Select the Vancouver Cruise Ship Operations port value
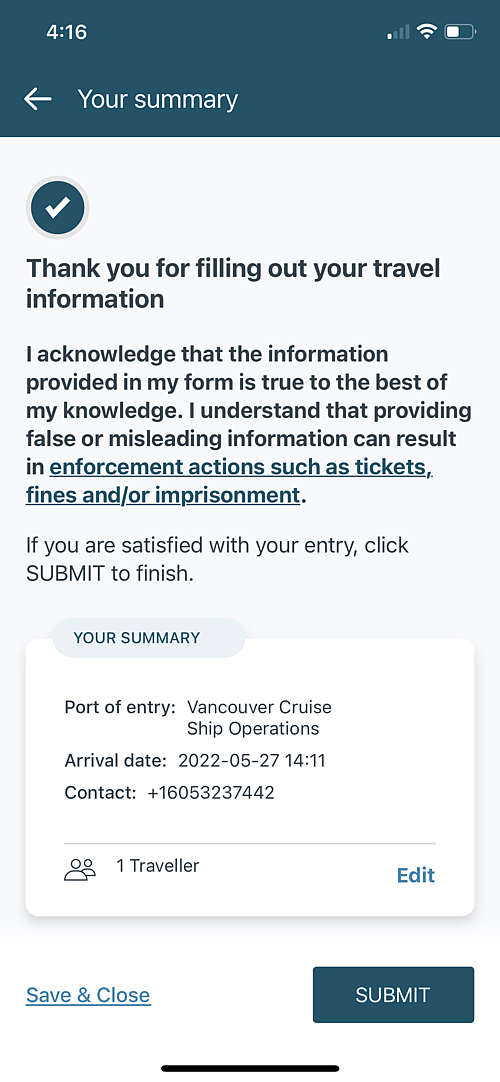The height and width of the screenshot is (1082, 500). [x=259, y=718]
